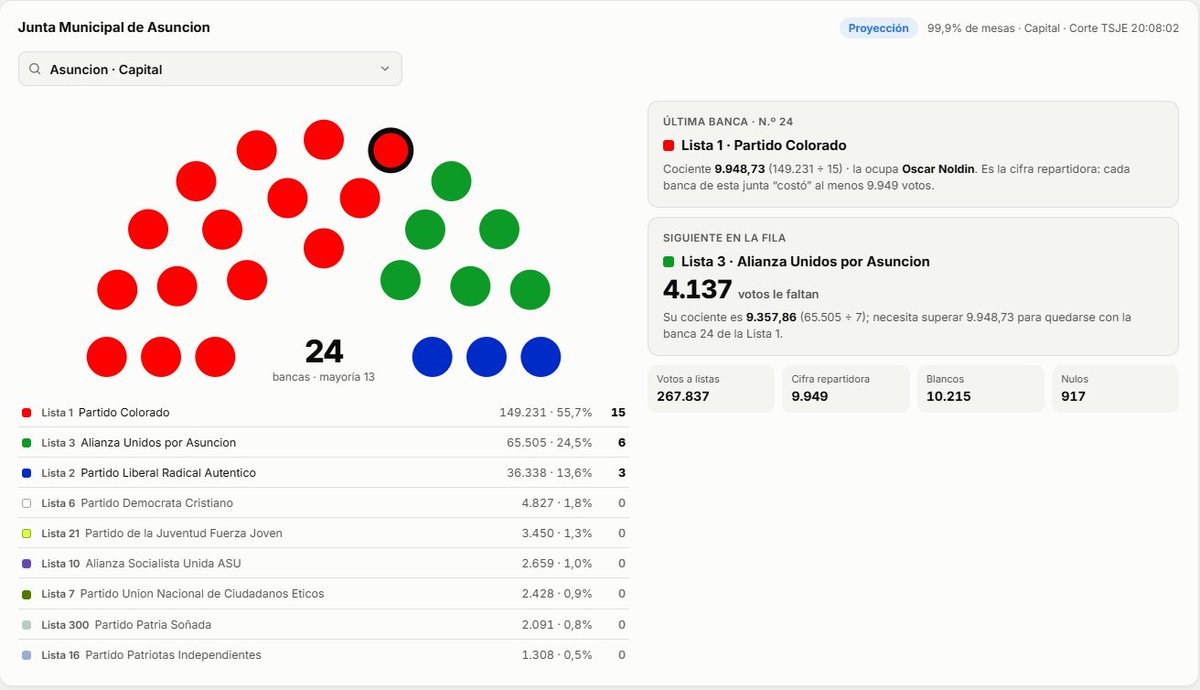Click the "149.231 · 55,7%" vote figure
1200x690 pixels.
click(546, 413)
